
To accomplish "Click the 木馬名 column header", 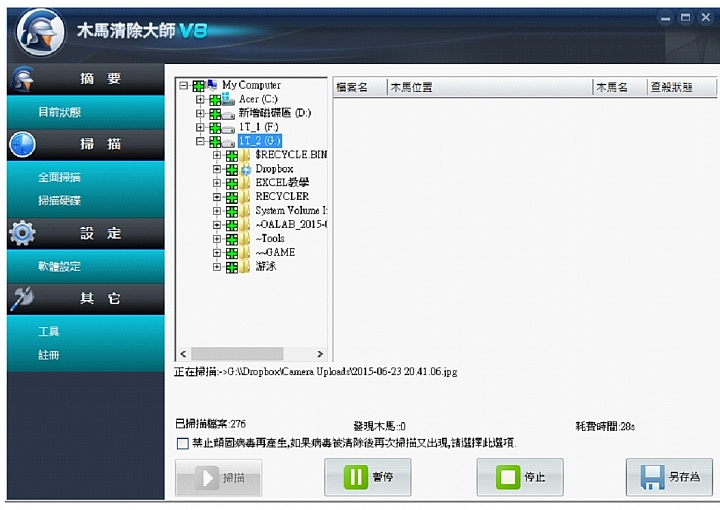I will pyautogui.click(x=620, y=87).
